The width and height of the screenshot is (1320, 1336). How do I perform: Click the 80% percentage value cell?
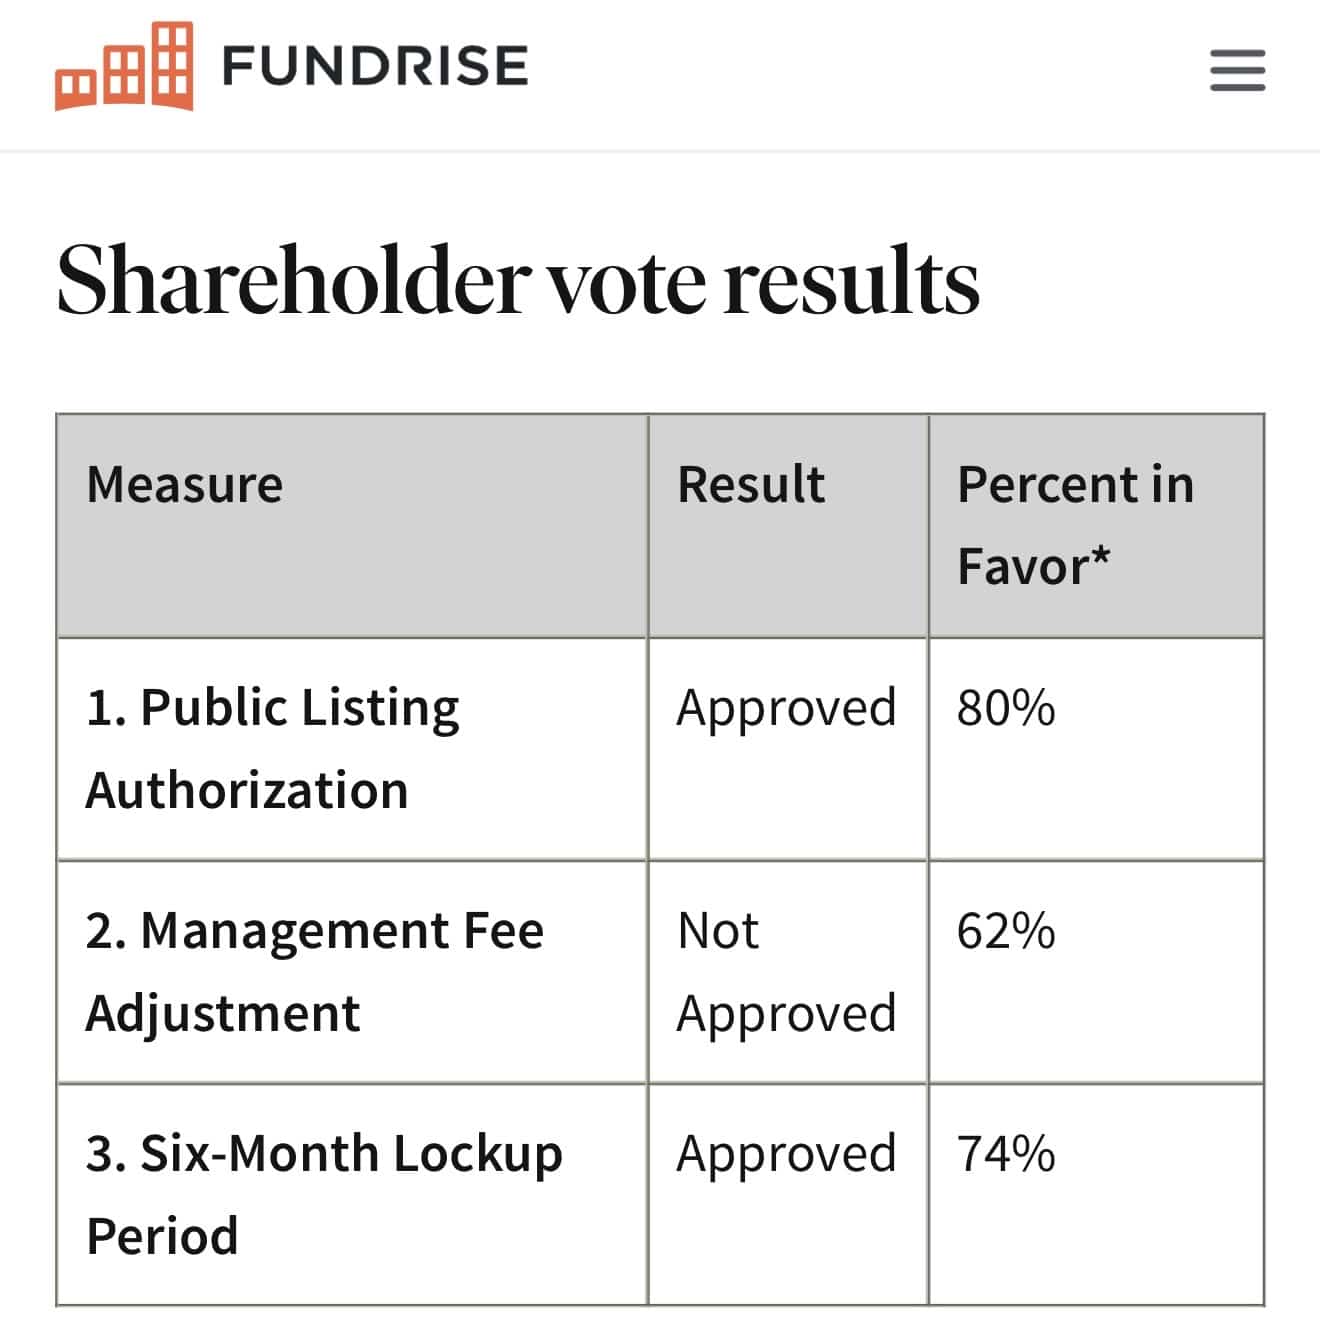pyautogui.click(x=1003, y=708)
